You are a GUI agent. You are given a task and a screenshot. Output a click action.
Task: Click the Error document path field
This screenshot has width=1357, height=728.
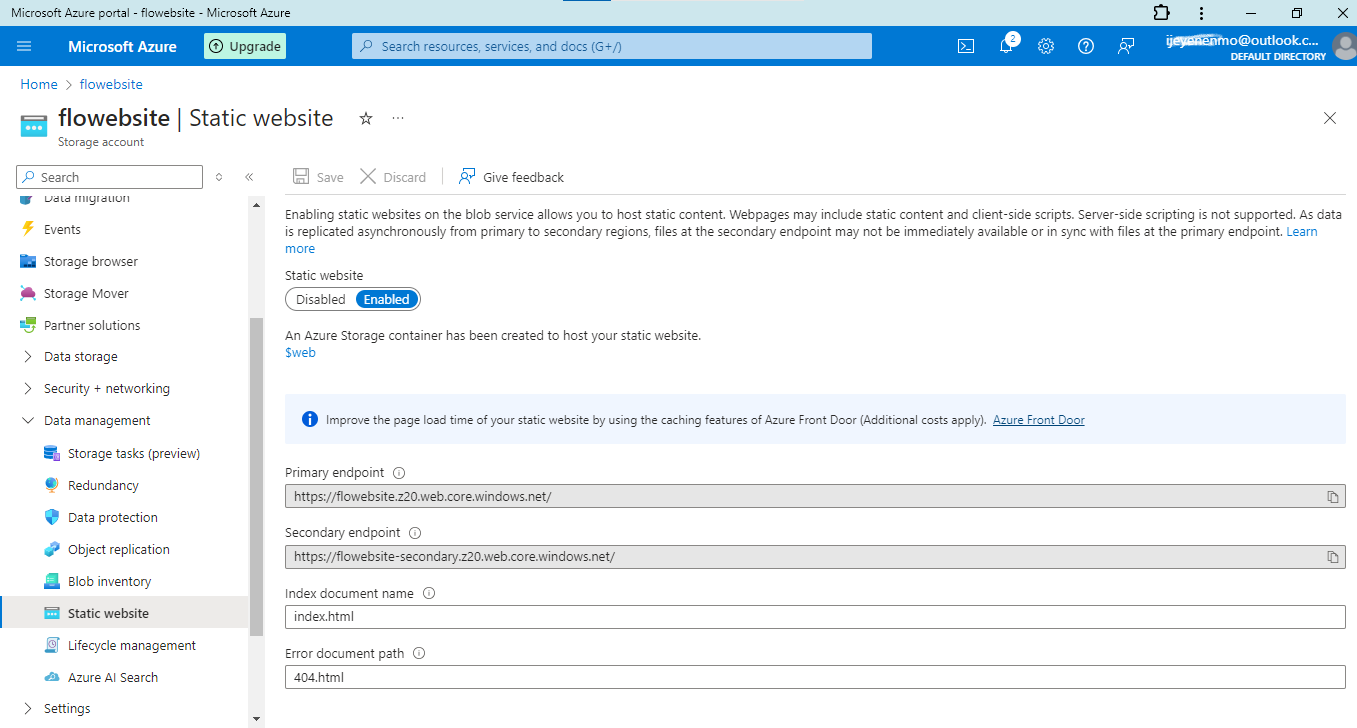815,677
